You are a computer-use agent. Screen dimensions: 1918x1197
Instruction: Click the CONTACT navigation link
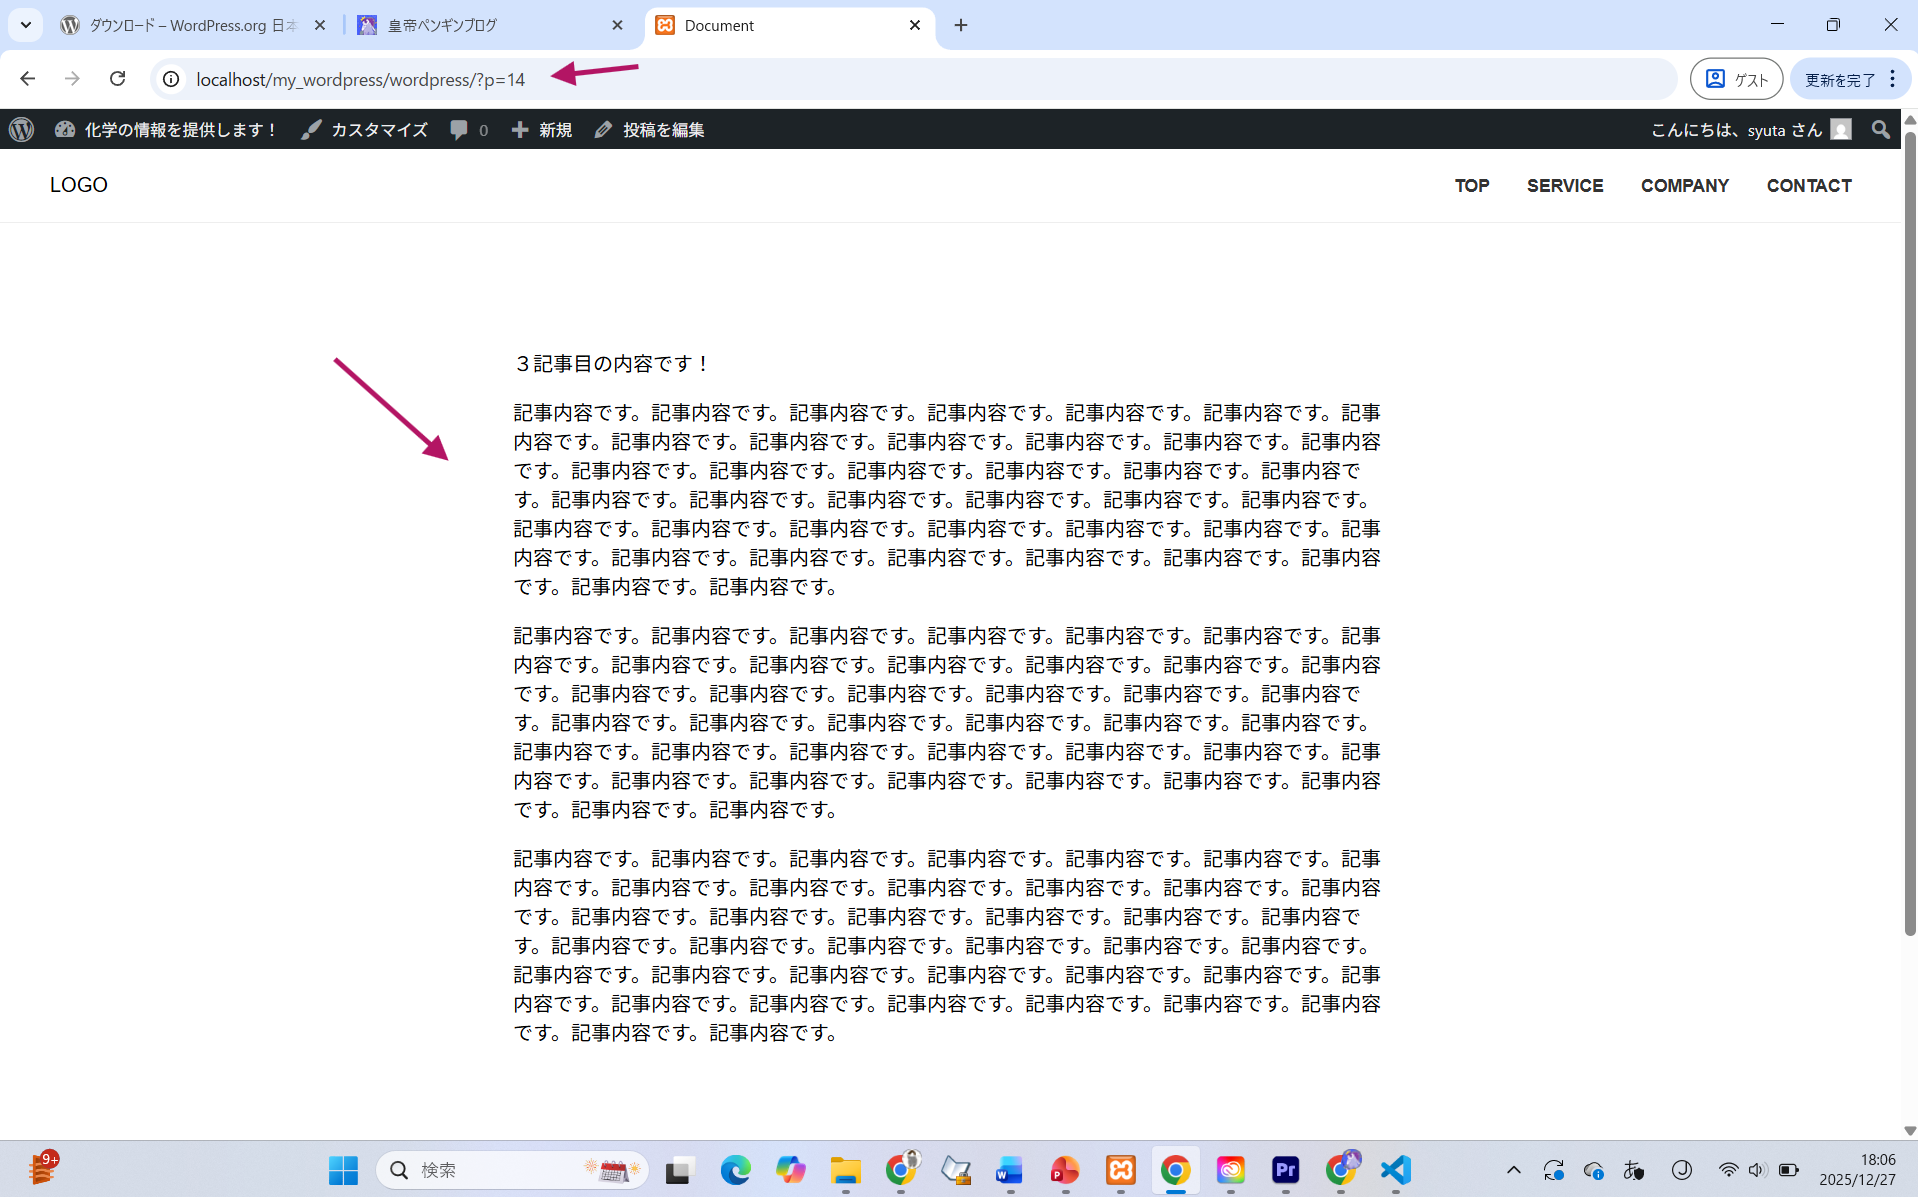pyautogui.click(x=1808, y=186)
